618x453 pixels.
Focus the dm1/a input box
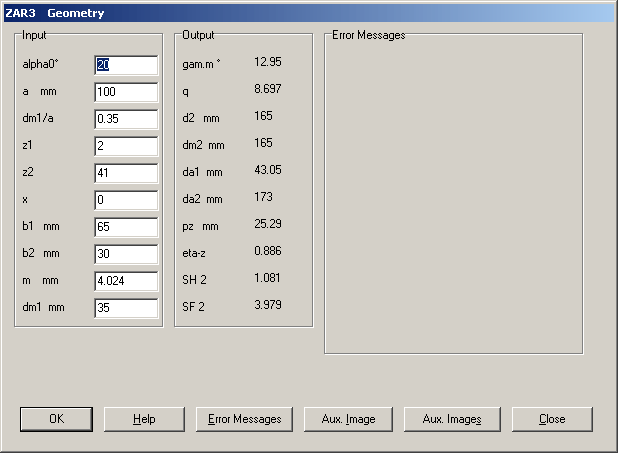[x=126, y=119]
